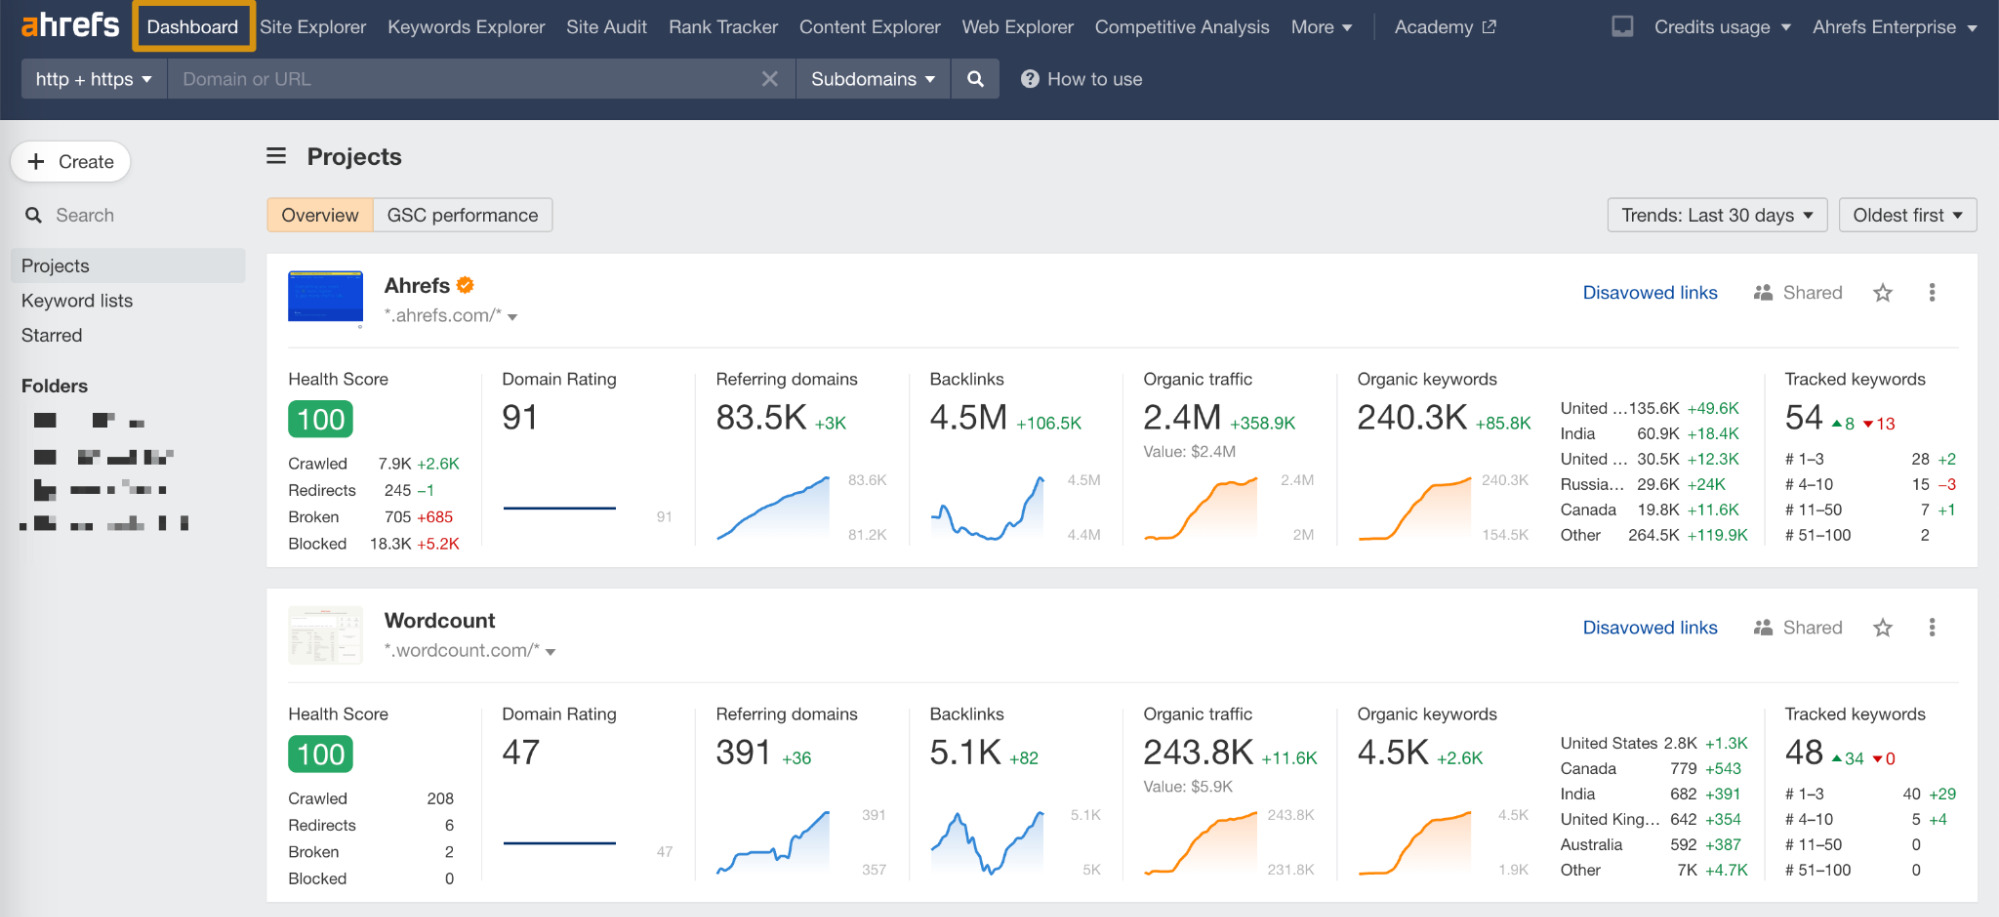Star the Ahrefs project as a favorite
The width and height of the screenshot is (1999, 917).
(x=1882, y=292)
